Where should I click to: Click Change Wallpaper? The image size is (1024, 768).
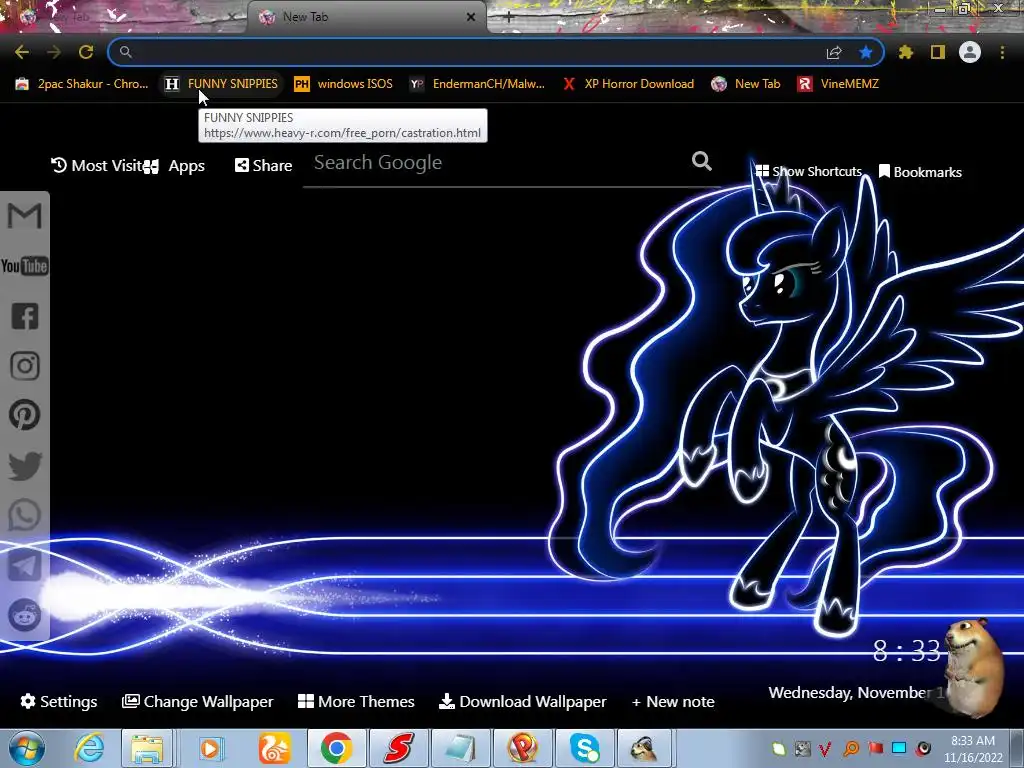point(198,701)
